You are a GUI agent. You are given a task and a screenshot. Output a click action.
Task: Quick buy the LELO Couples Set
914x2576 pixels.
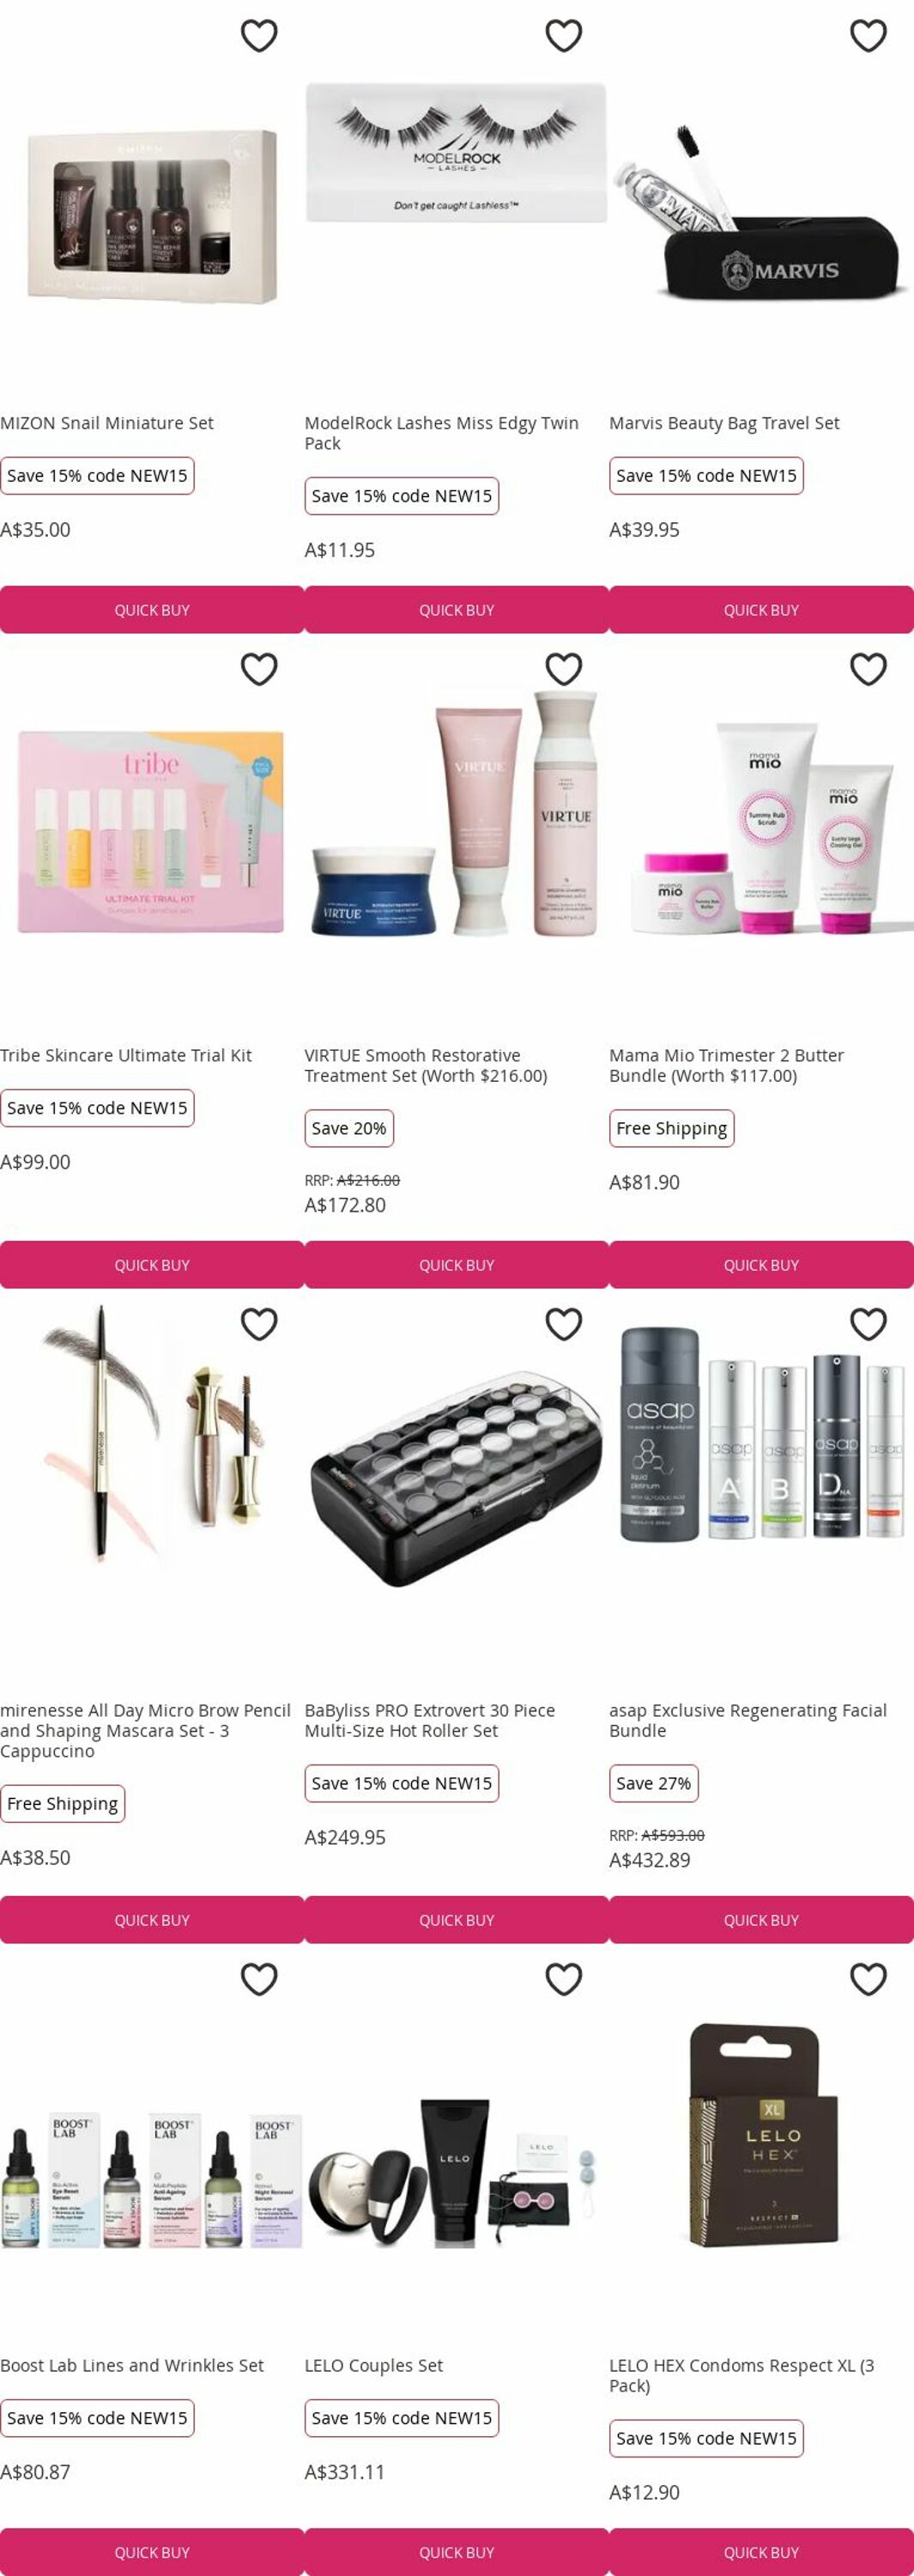(x=456, y=2552)
